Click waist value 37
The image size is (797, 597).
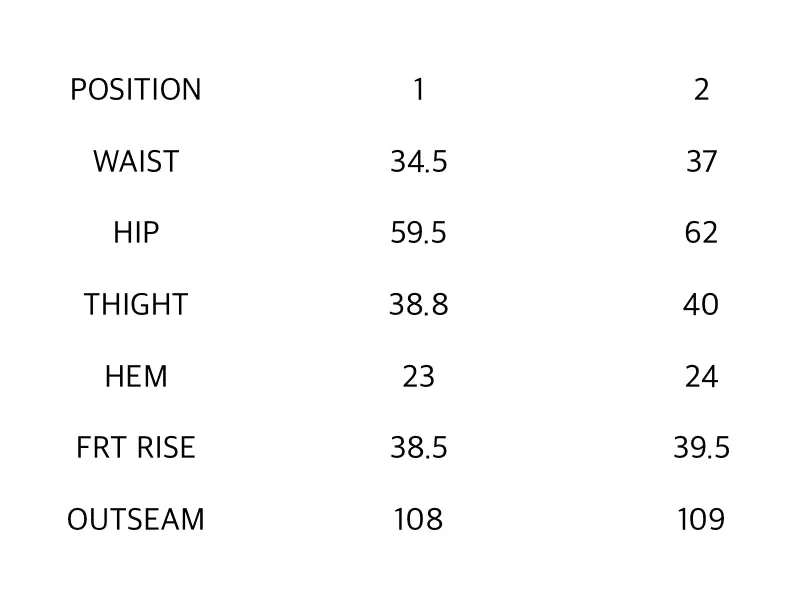tap(701, 162)
